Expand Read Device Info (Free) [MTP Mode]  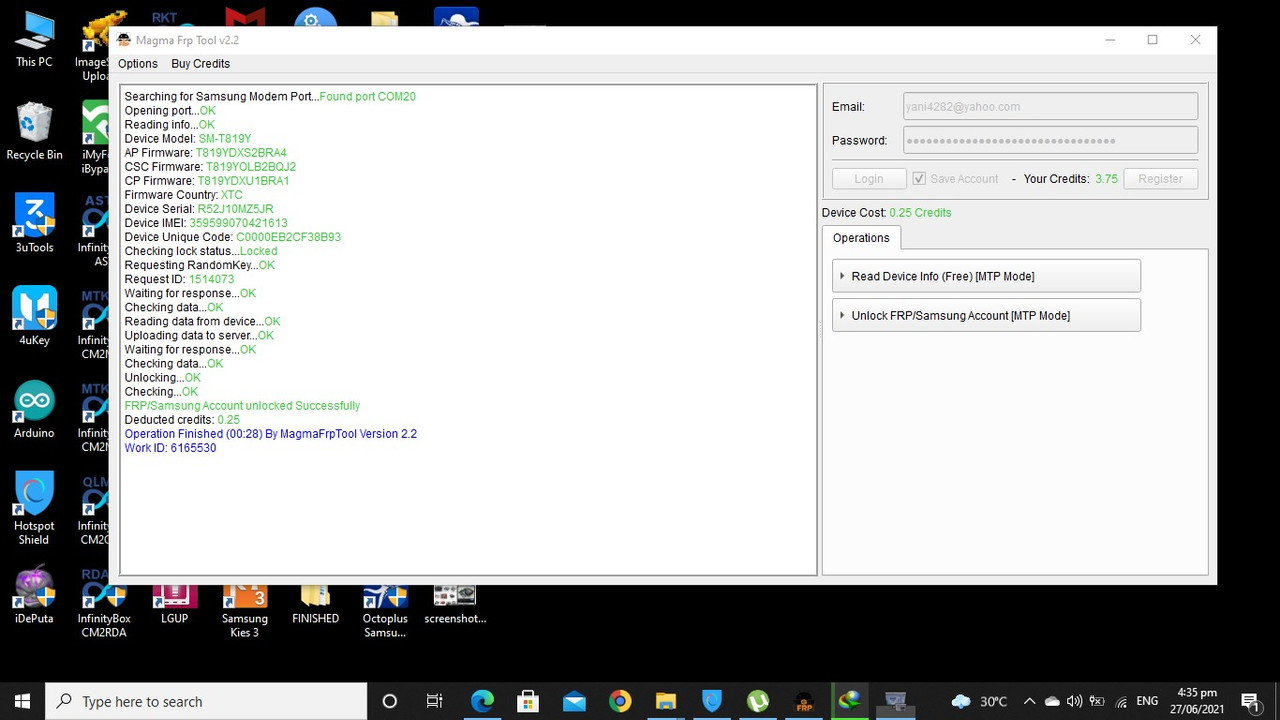click(986, 276)
